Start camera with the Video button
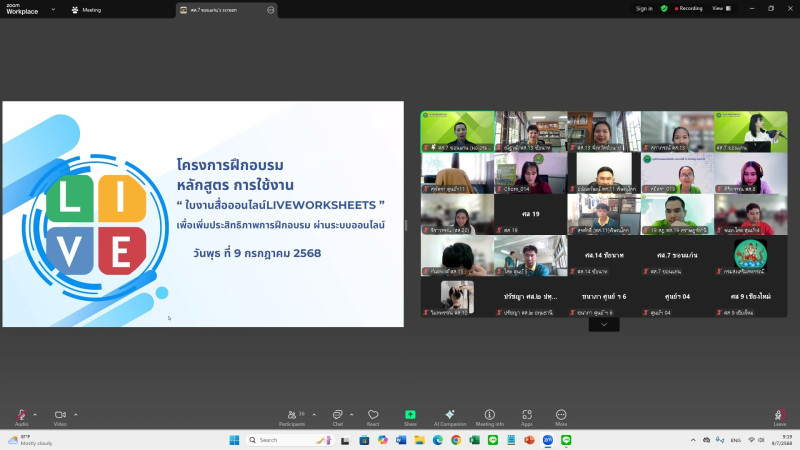 coord(60,417)
